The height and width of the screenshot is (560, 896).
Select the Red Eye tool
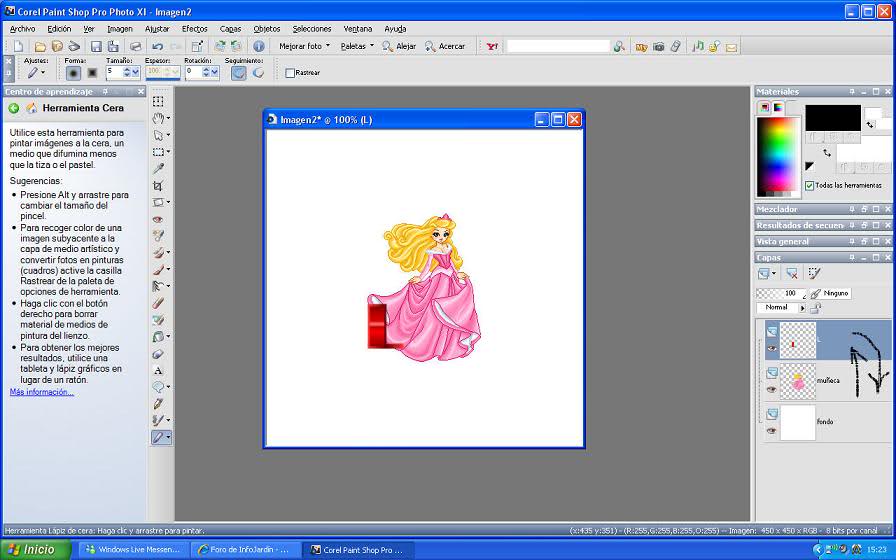coord(158,219)
